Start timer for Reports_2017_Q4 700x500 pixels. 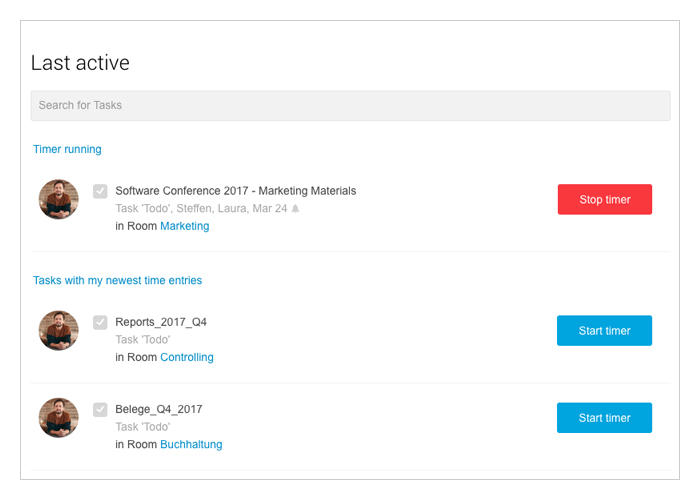click(x=604, y=330)
